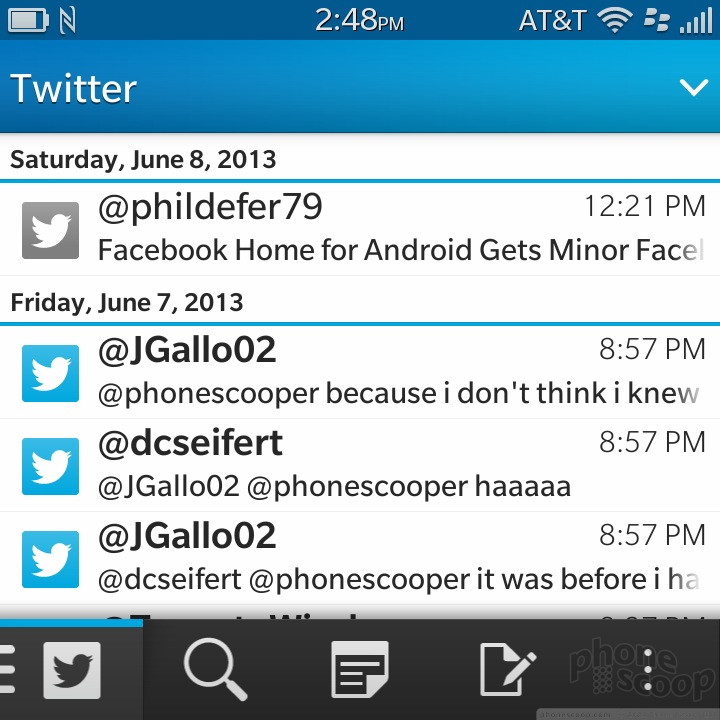
Task: Open the @JGallo02 tweet mentioning @dcseifert
Action: pos(360,558)
